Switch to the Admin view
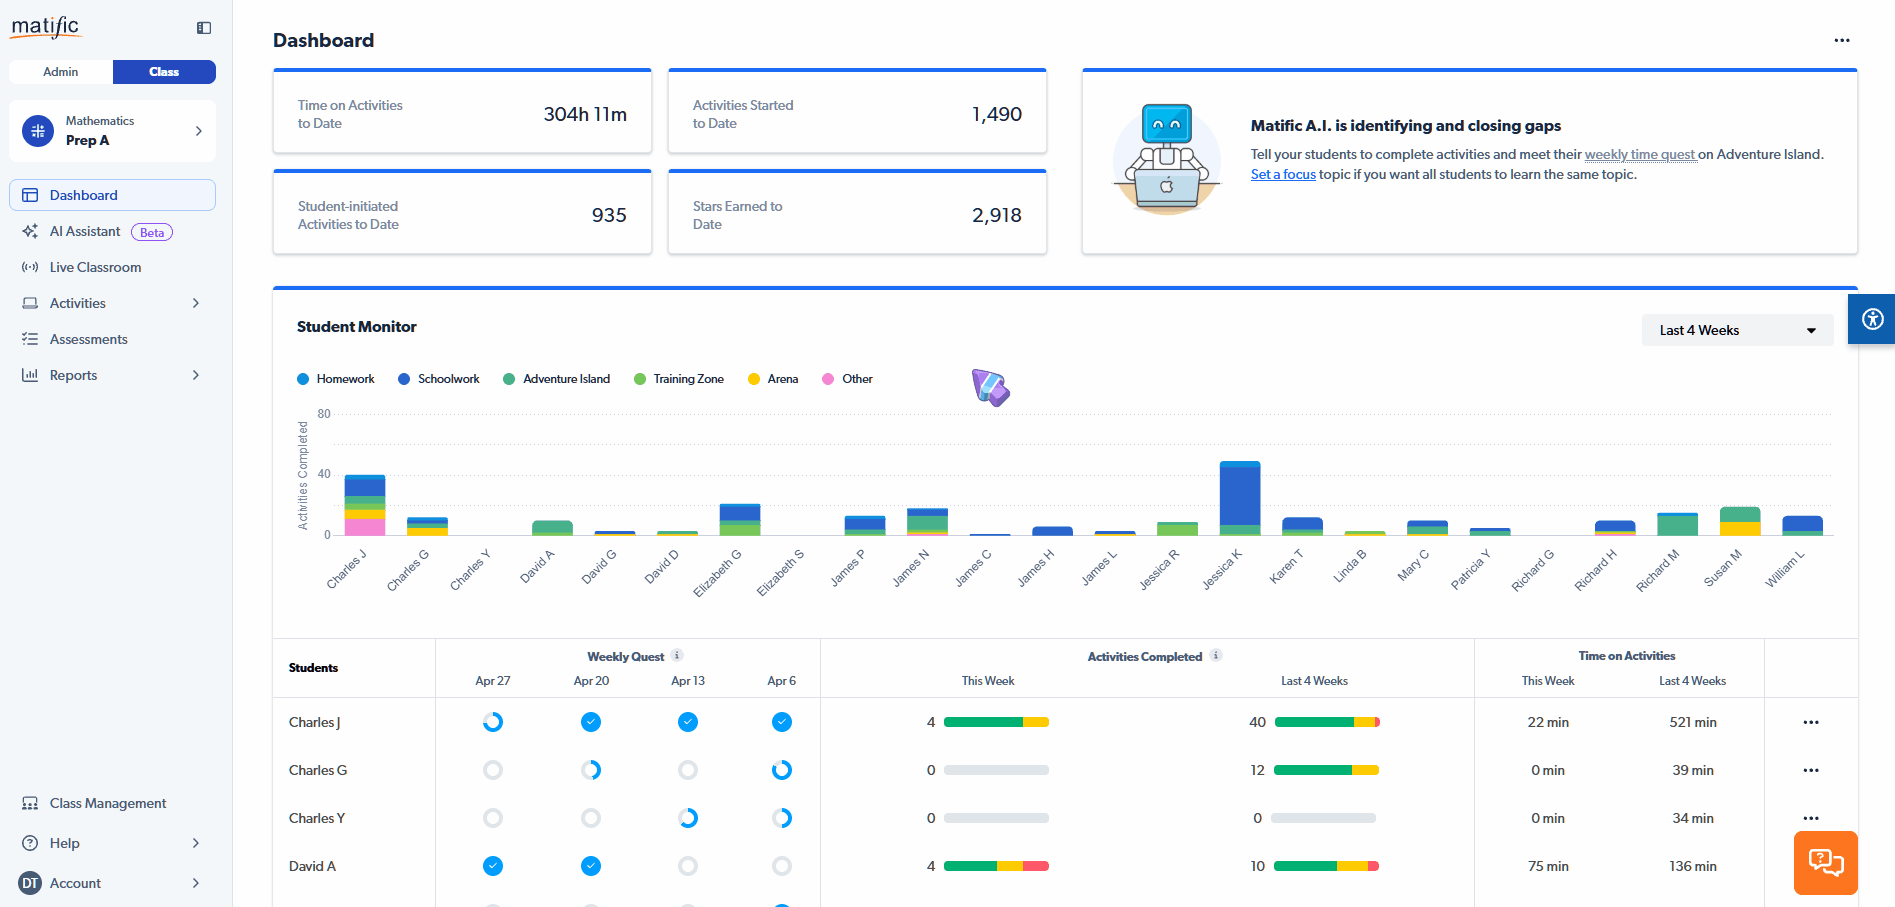The width and height of the screenshot is (1895, 907). pos(61,72)
